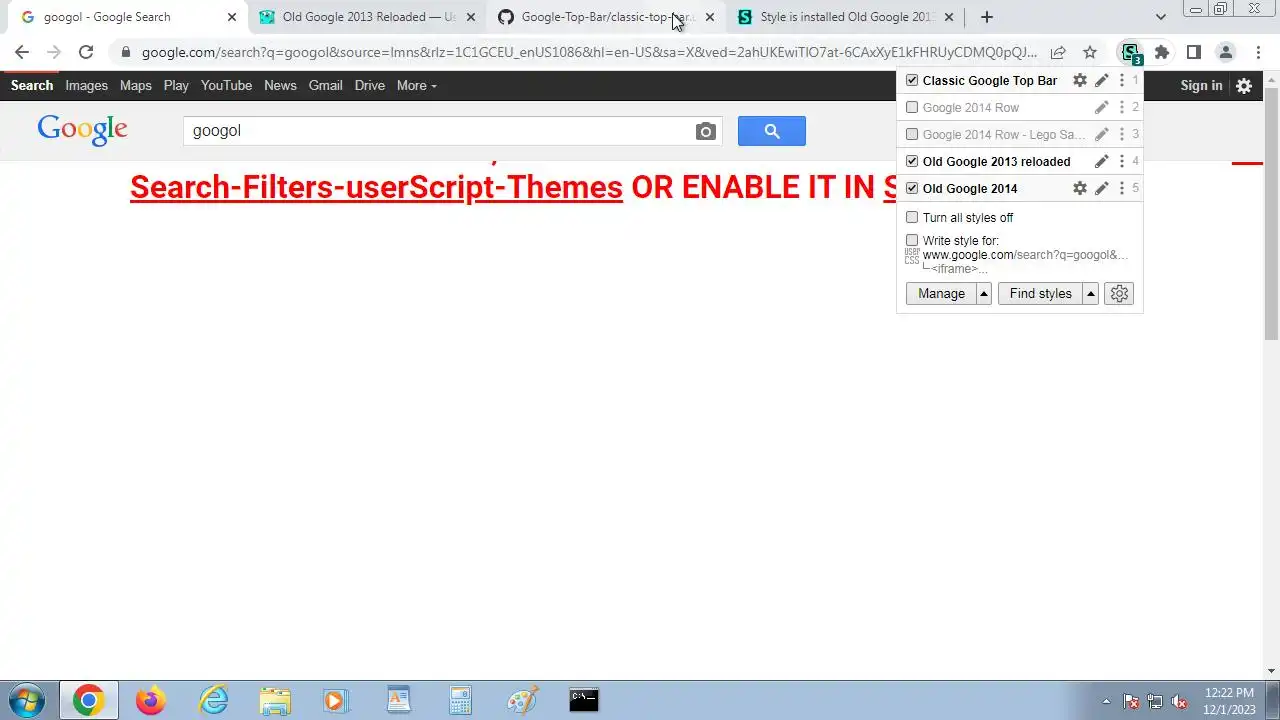Image resolution: width=1280 pixels, height=720 pixels.
Task: Open more options for Google 2014 Row - Lego
Action: click(x=1122, y=134)
